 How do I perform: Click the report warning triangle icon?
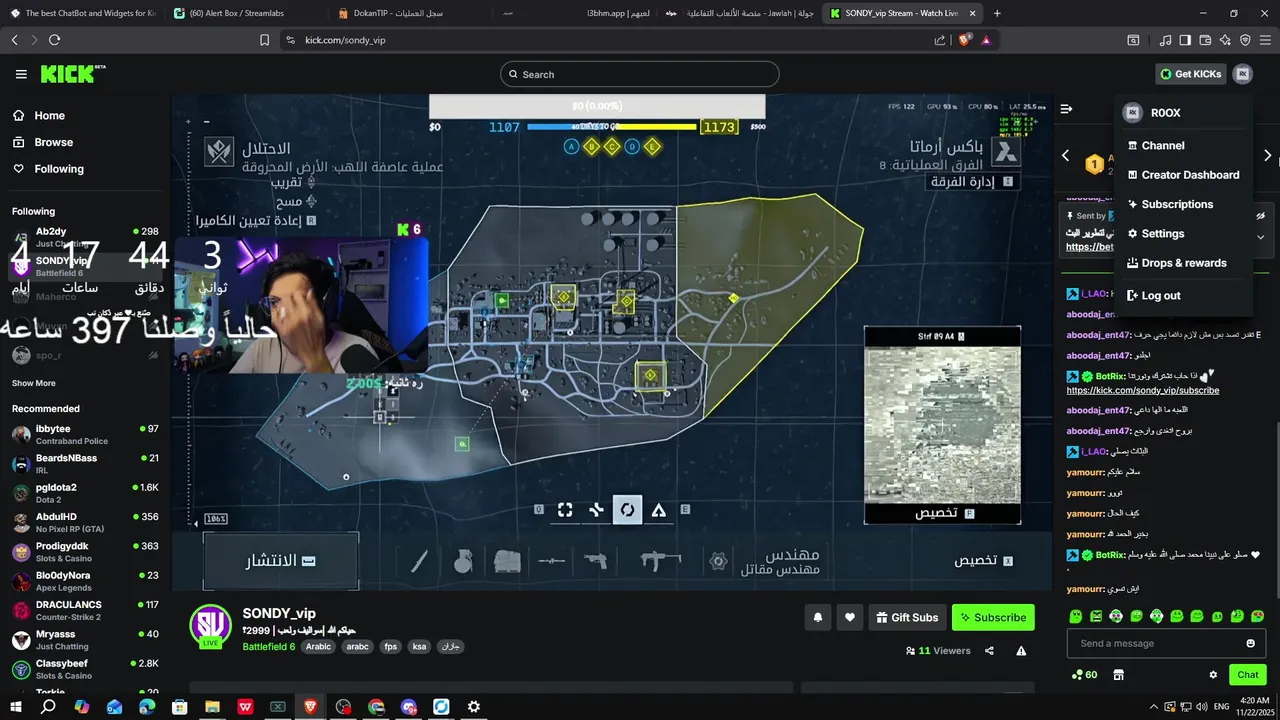click(1021, 651)
